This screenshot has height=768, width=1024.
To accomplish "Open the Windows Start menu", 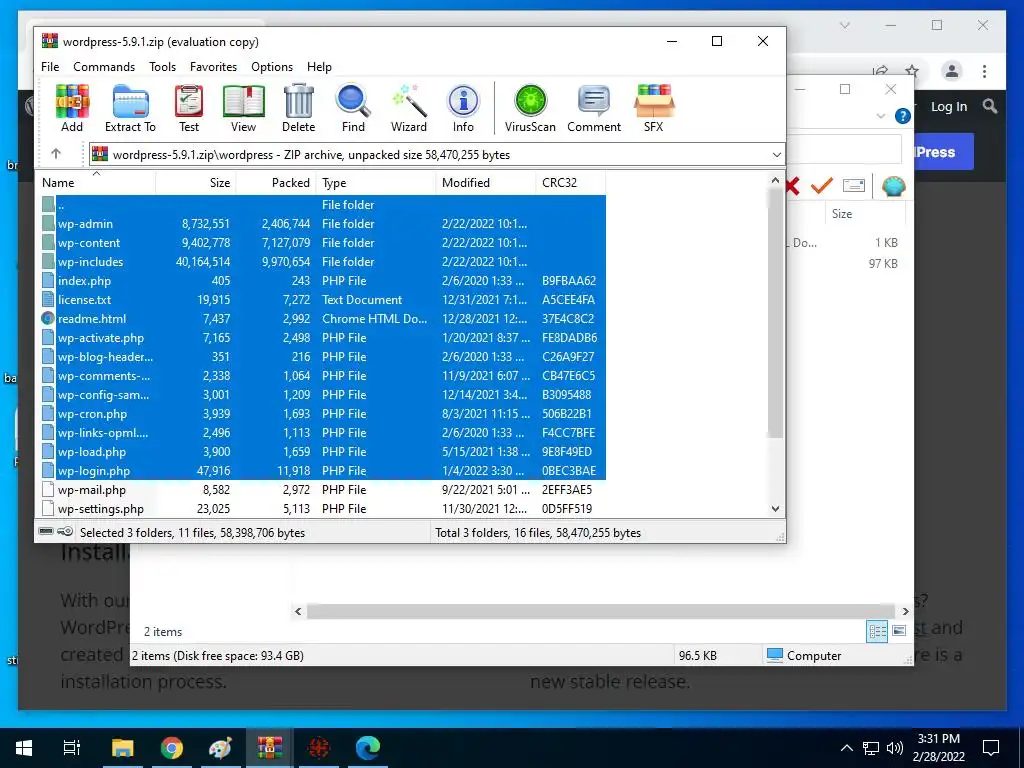I will coord(24,748).
